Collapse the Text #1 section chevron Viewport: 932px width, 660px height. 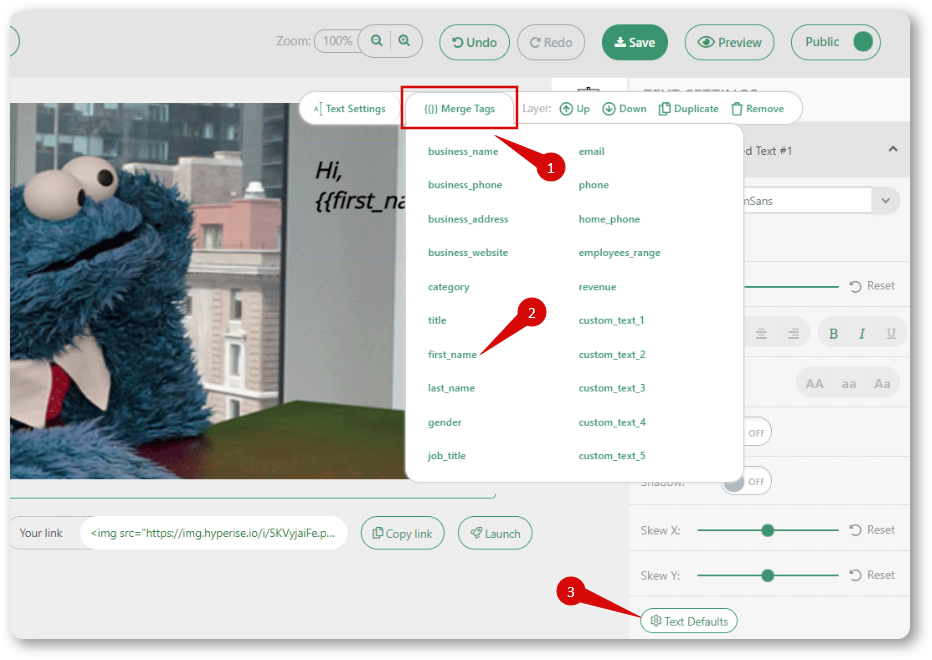tap(893, 149)
